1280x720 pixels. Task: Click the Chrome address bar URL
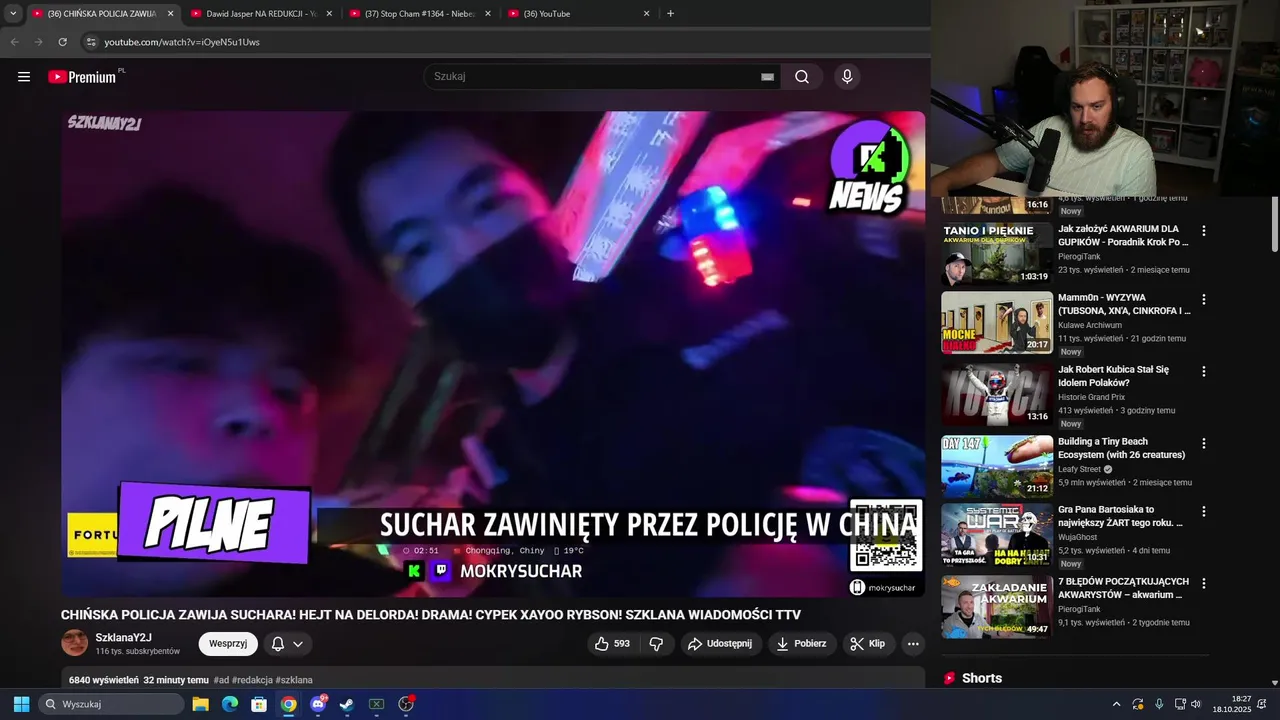pyautogui.click(x=182, y=42)
